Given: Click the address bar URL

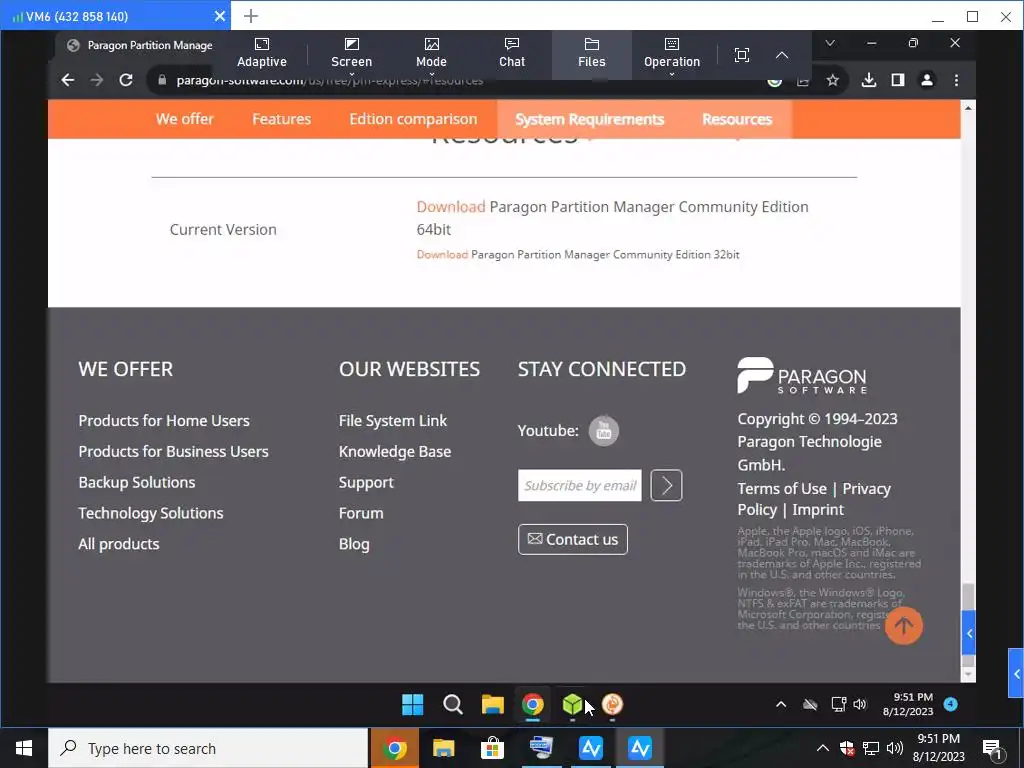Looking at the screenshot, I should [x=330, y=81].
